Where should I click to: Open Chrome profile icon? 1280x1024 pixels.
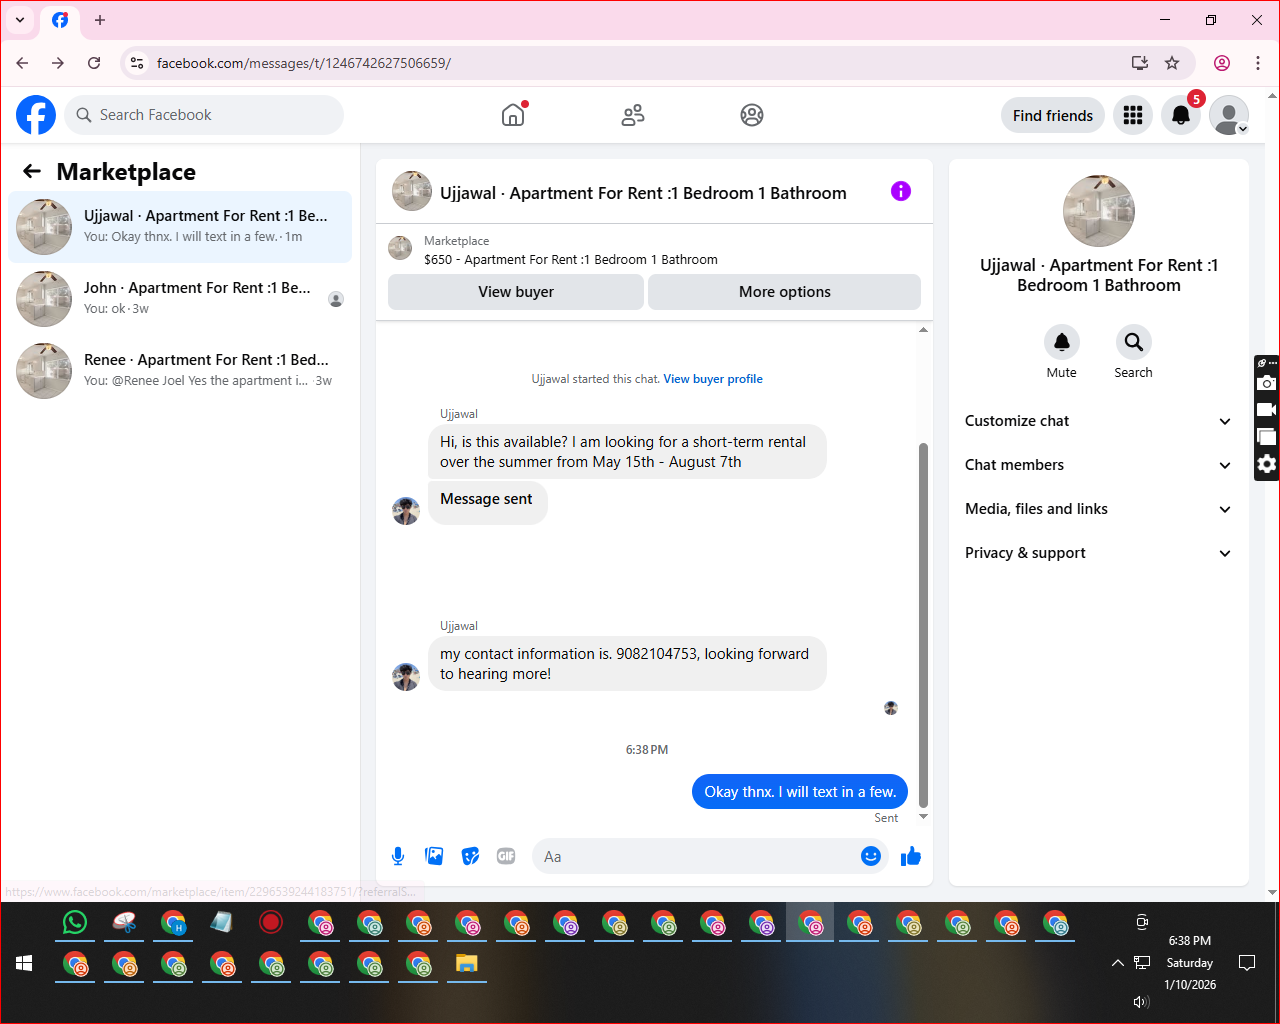coord(1222,63)
